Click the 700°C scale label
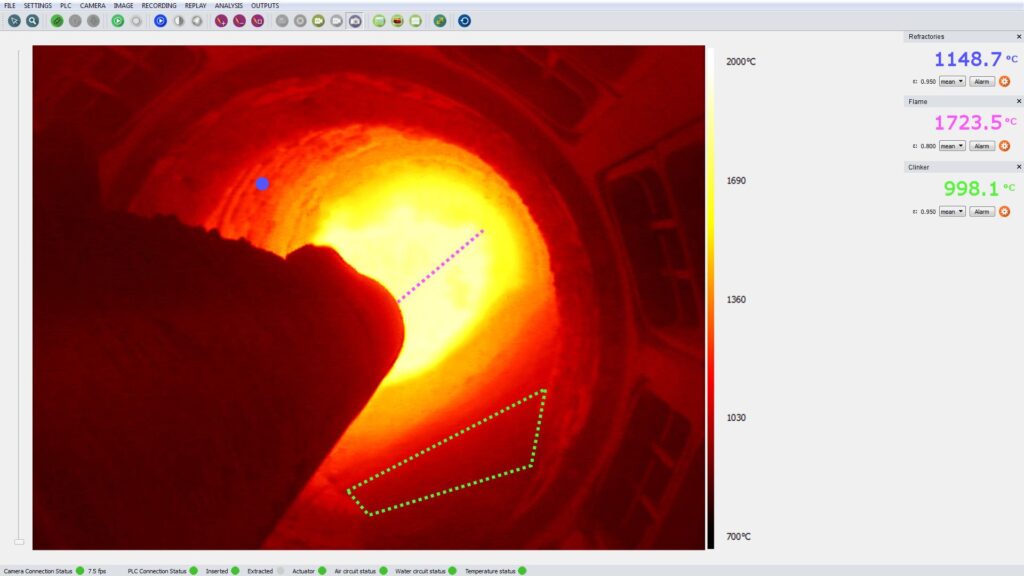 click(x=739, y=536)
